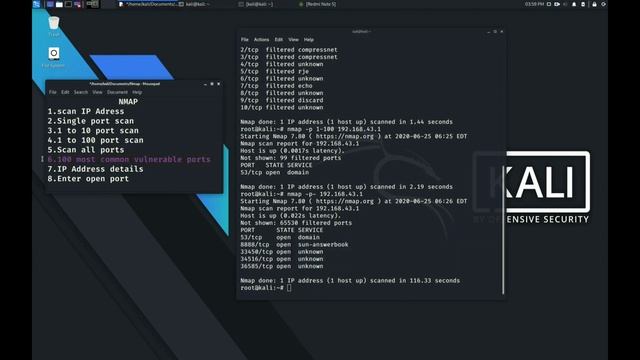Open Mousepad File menu
The width and height of the screenshot is (640, 360).
53,92
